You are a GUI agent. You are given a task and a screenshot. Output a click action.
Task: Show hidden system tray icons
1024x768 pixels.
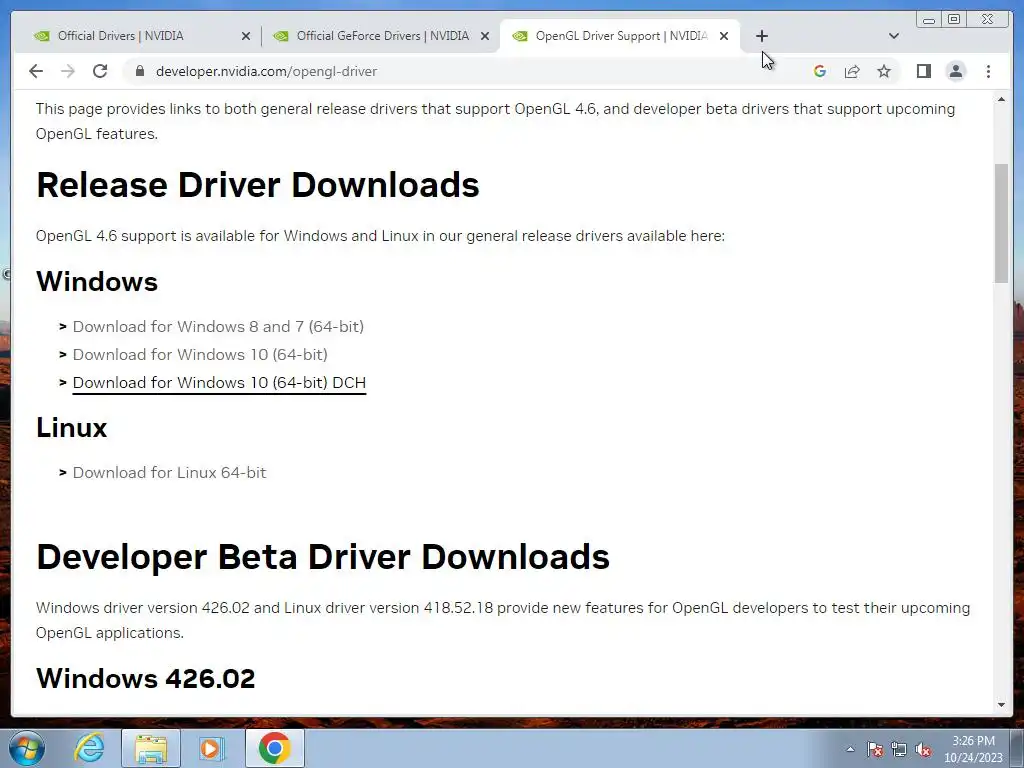pos(850,749)
